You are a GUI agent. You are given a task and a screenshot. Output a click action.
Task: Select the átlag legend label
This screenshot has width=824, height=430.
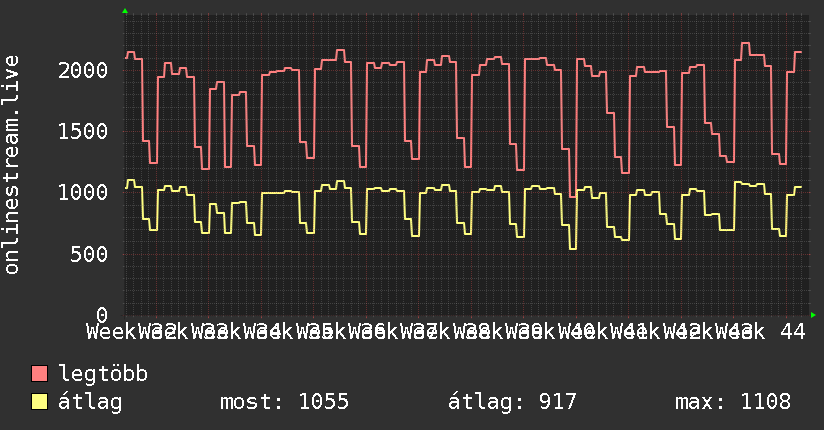tap(90, 402)
